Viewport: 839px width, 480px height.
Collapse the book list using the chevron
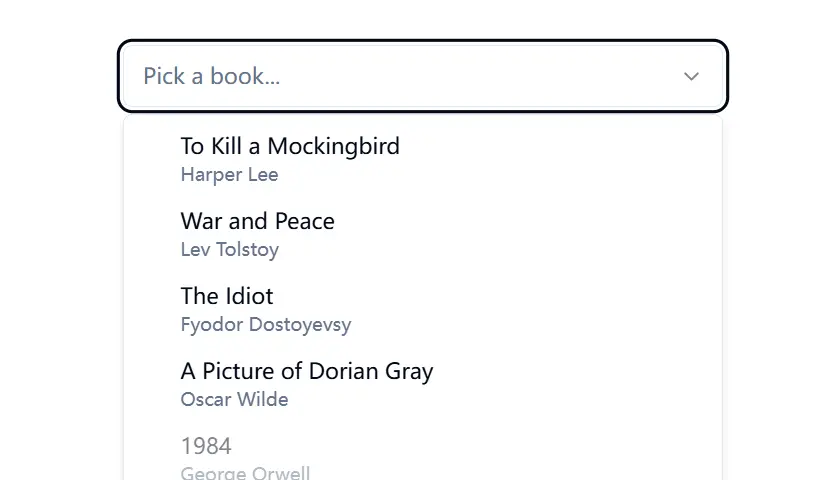(691, 76)
